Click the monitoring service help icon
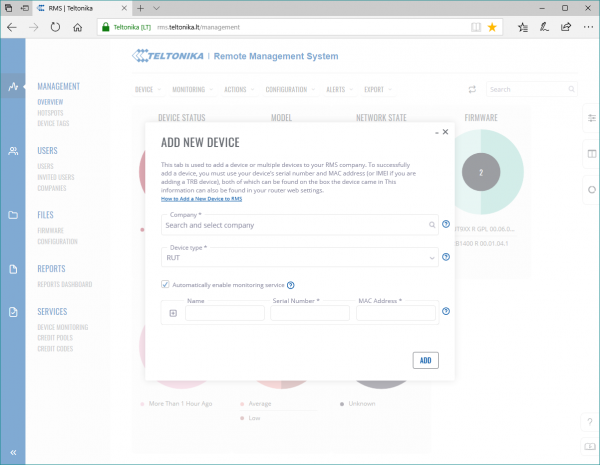This screenshot has height=465, width=600. (x=290, y=285)
